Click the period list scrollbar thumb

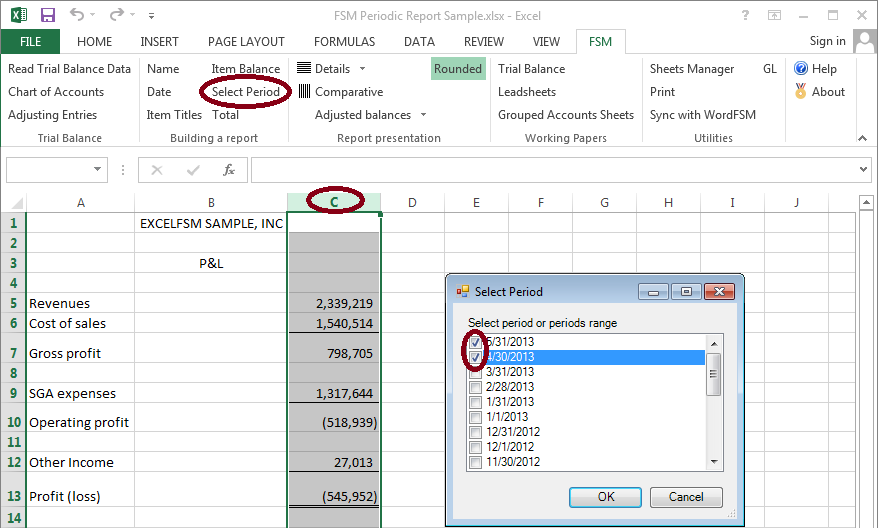click(x=713, y=374)
